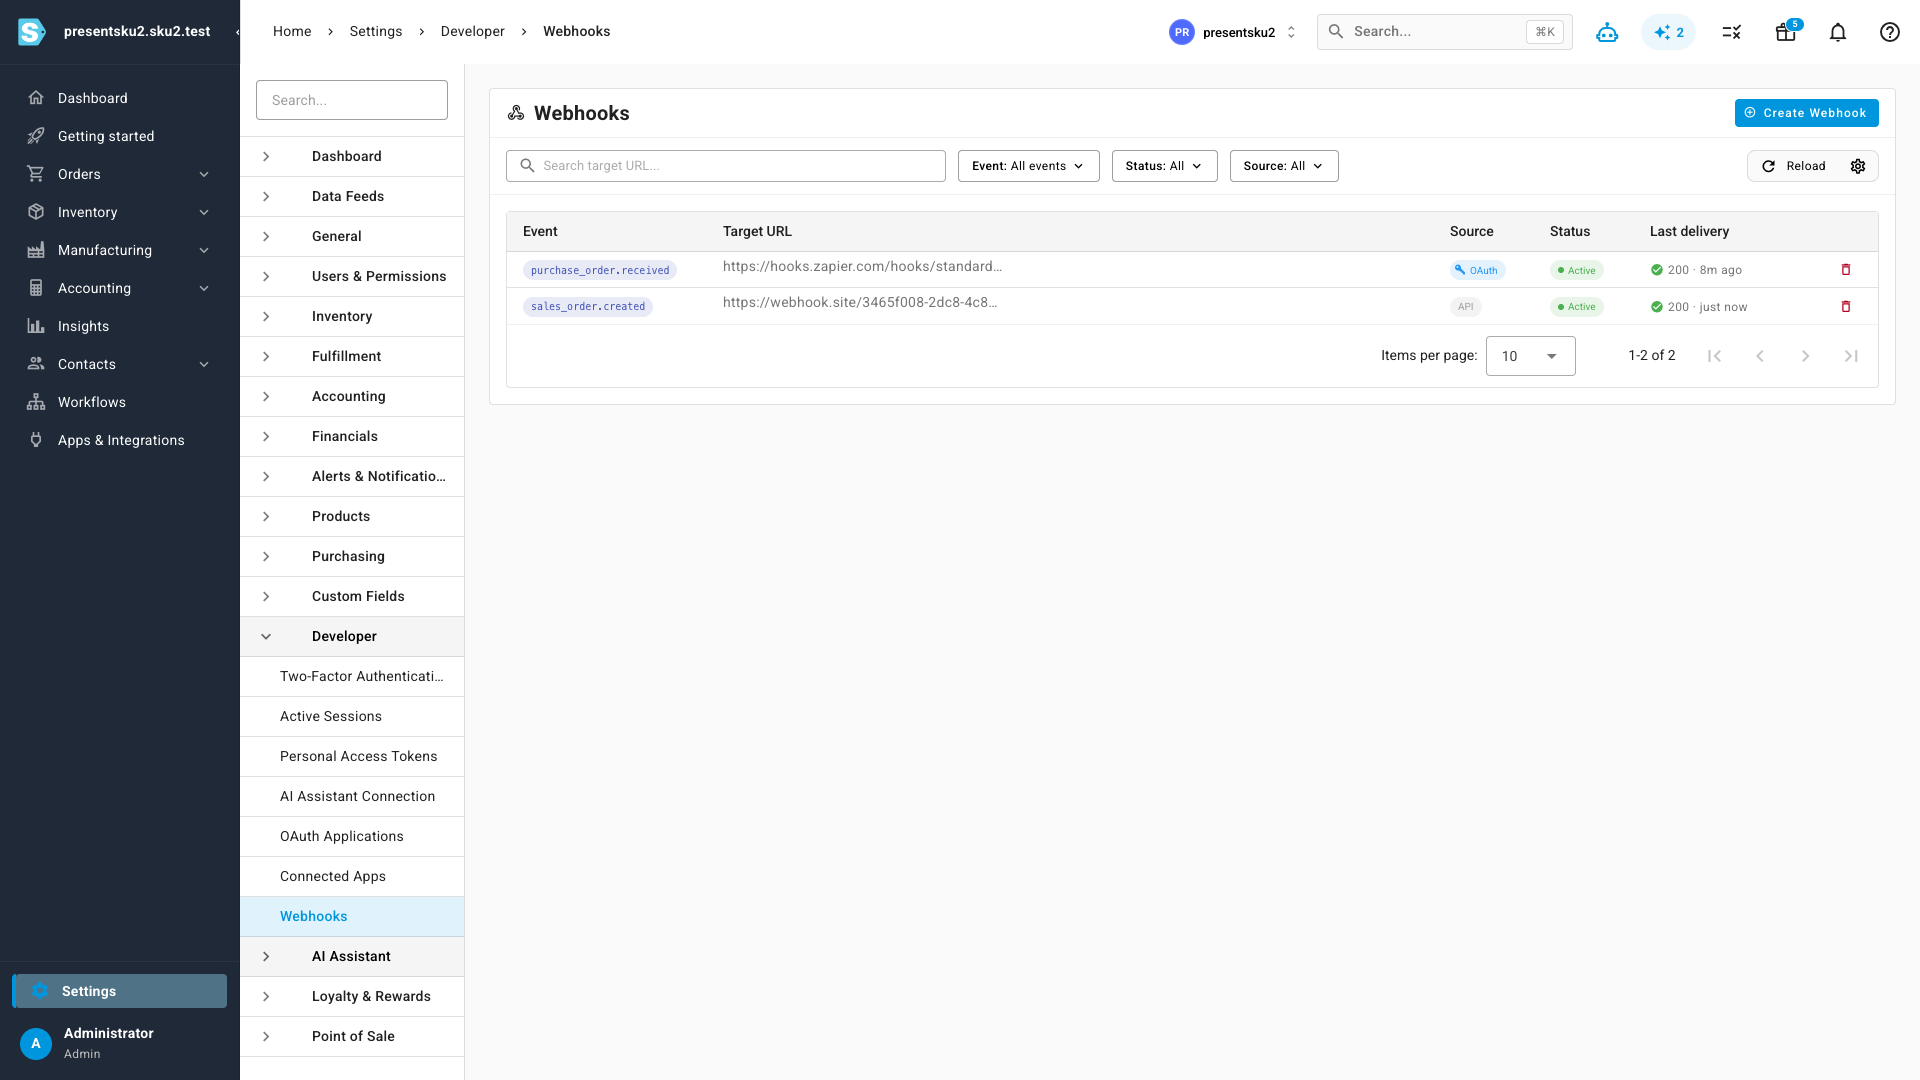
Task: Expand the Manufacturing menu
Action: click(120, 250)
